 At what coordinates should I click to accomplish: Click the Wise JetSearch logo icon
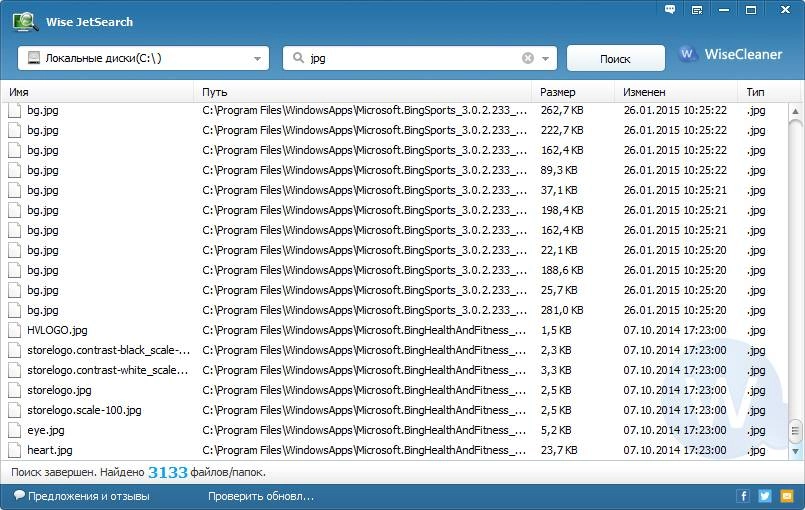25,22
